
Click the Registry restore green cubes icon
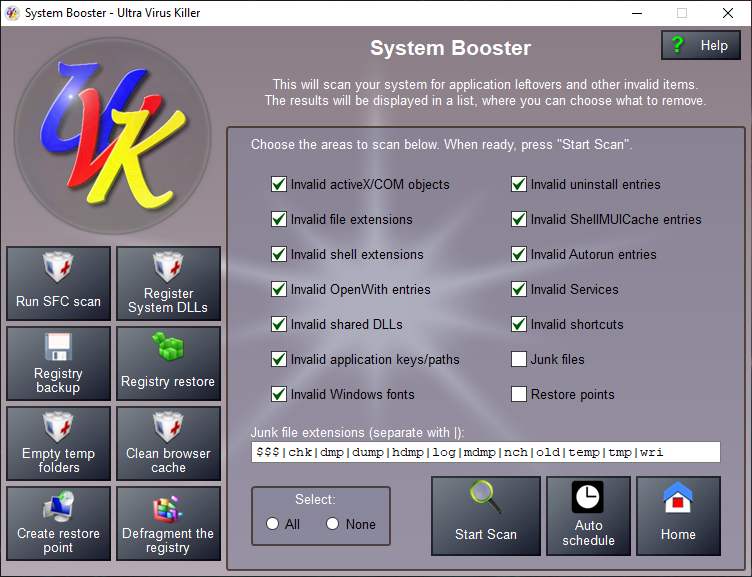pos(168,346)
